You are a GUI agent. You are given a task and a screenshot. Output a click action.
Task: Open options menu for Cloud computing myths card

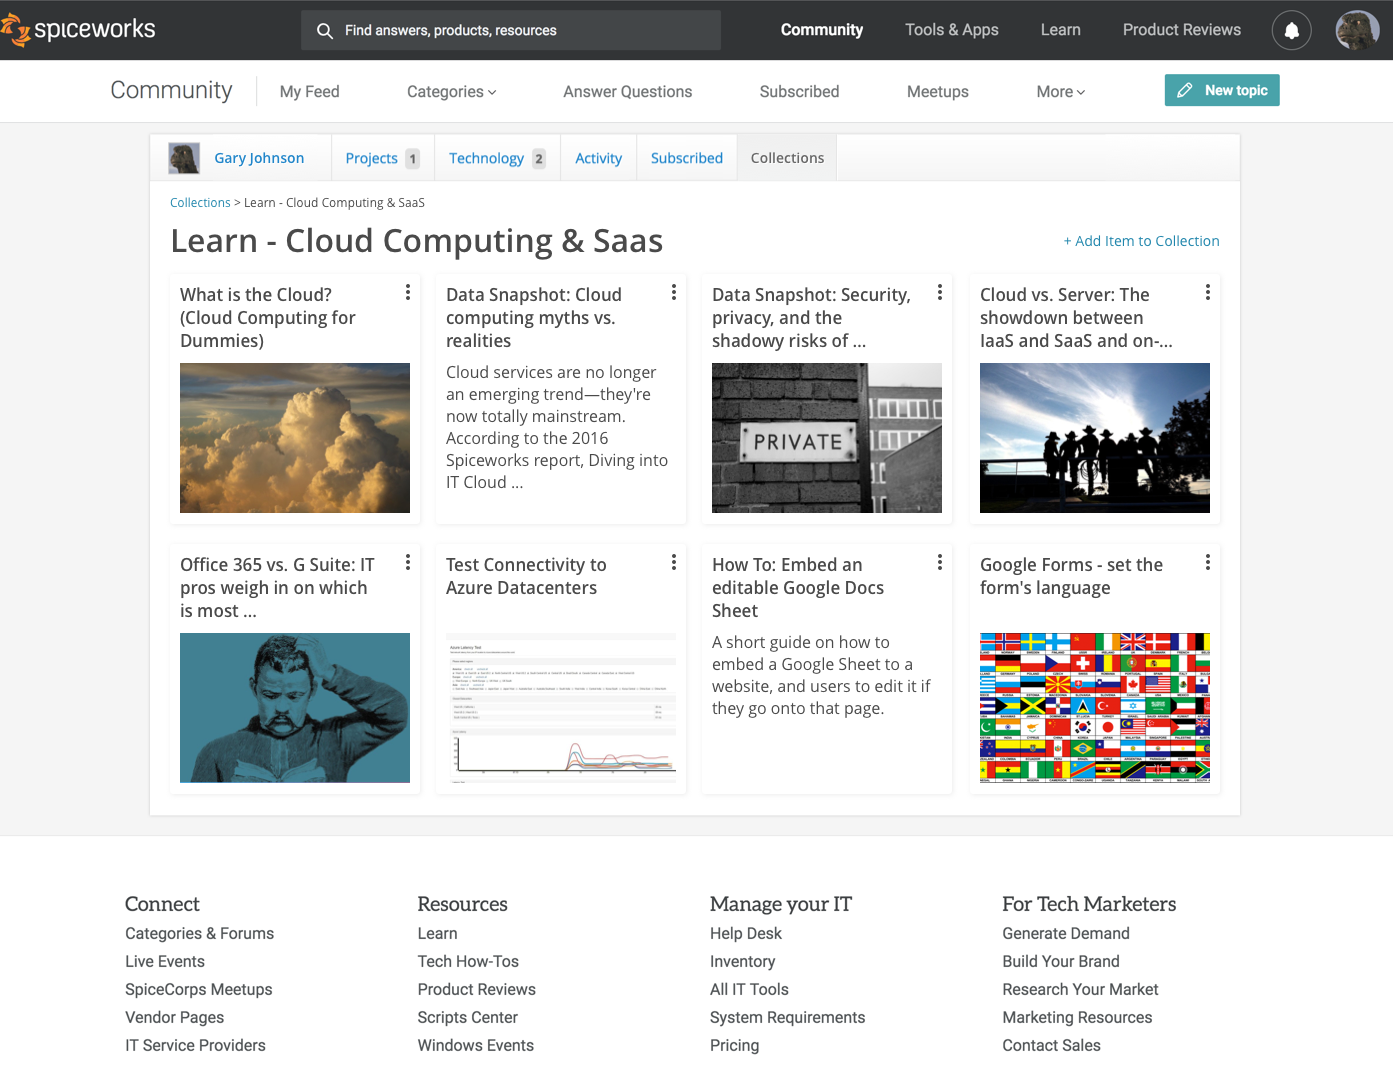point(674,292)
